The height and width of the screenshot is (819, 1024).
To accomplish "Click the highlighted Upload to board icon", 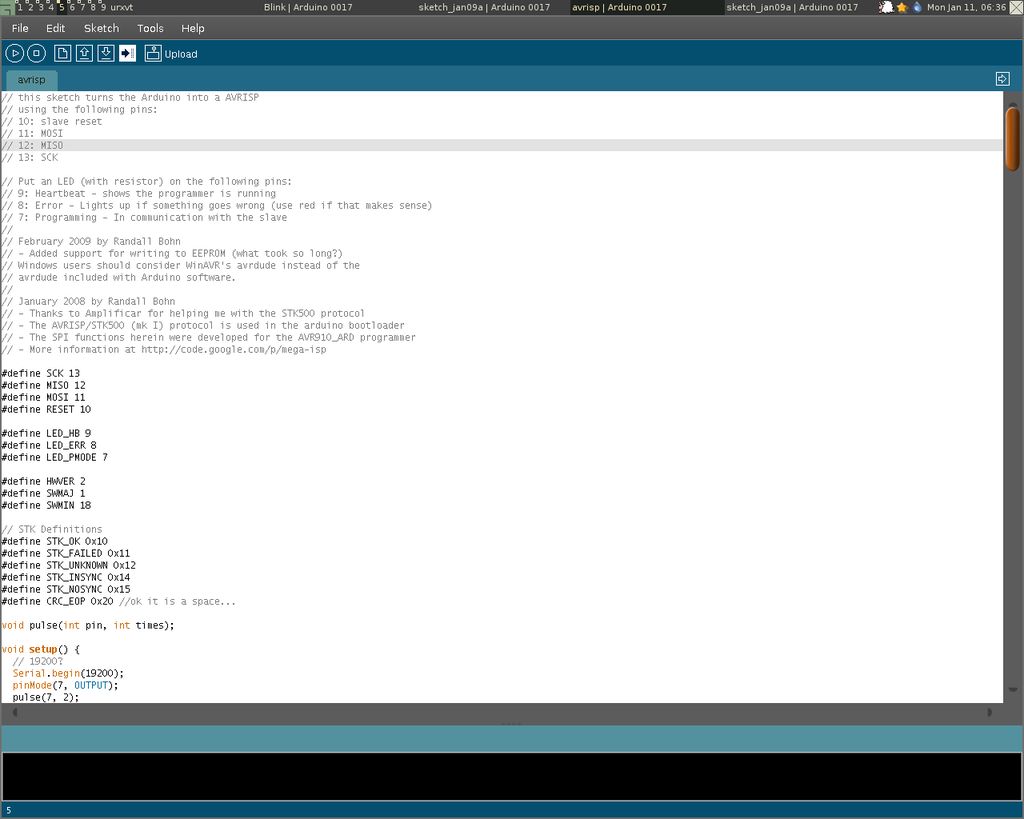I will [x=127, y=54].
